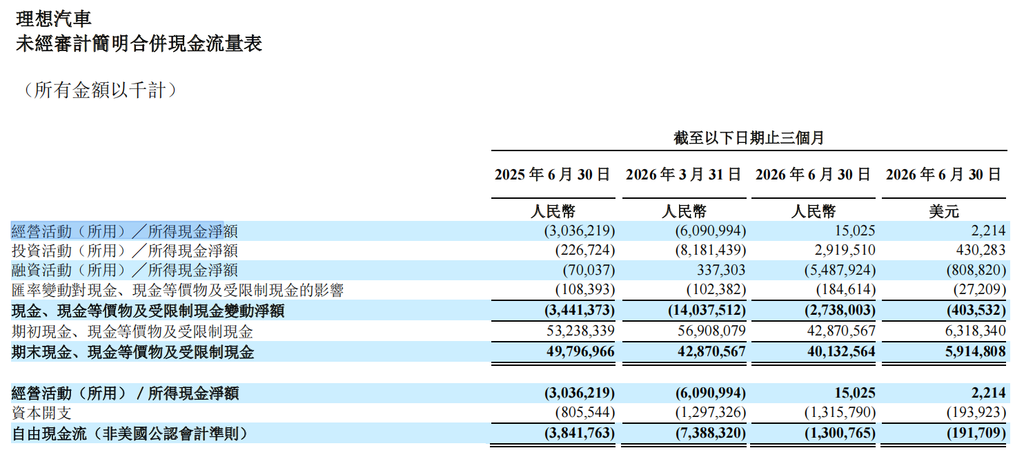Select investing value 2,919,510
Screen dimensions: 1024x457
pyautogui.click(x=846, y=251)
